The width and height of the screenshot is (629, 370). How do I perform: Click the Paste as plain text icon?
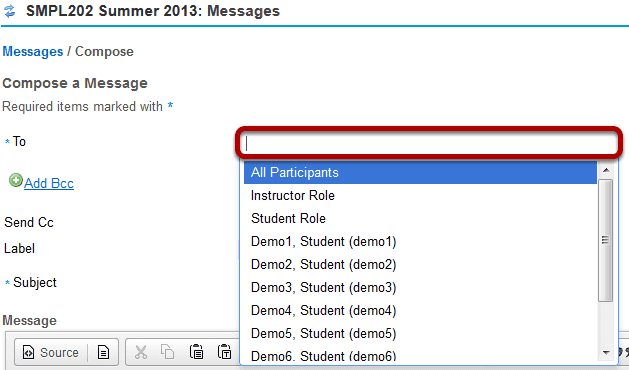click(224, 352)
